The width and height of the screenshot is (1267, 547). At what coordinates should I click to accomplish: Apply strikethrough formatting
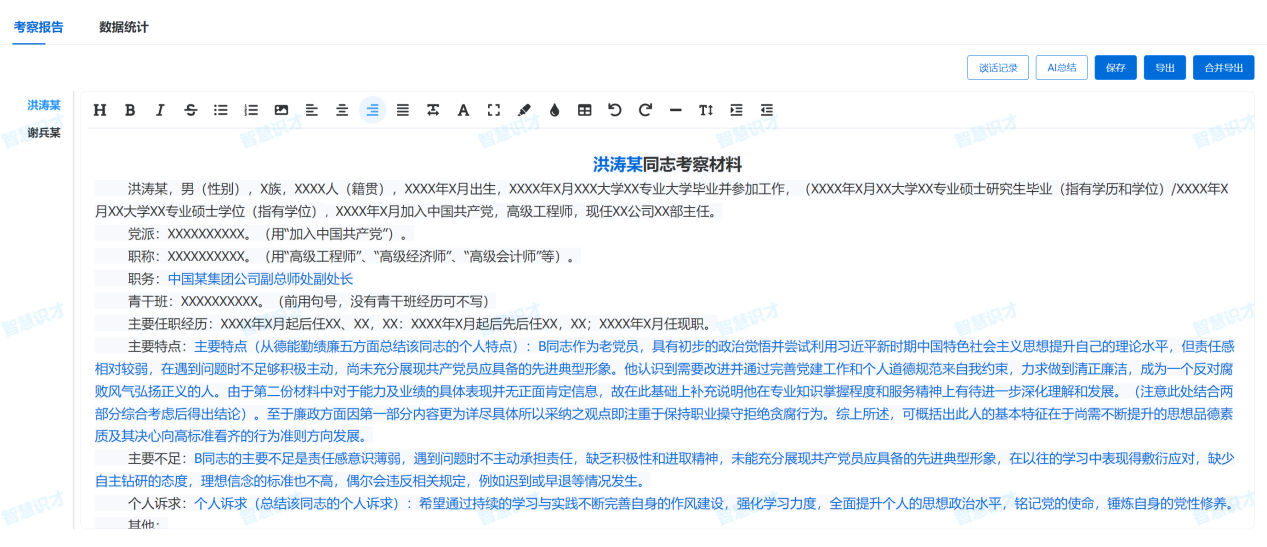(x=190, y=110)
